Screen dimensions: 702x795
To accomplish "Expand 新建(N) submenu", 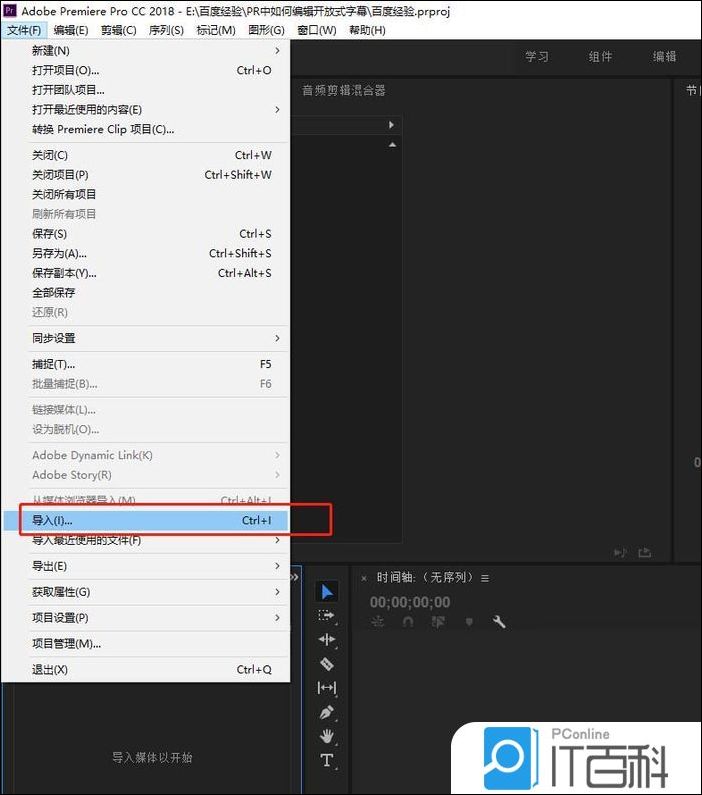I will (x=145, y=51).
